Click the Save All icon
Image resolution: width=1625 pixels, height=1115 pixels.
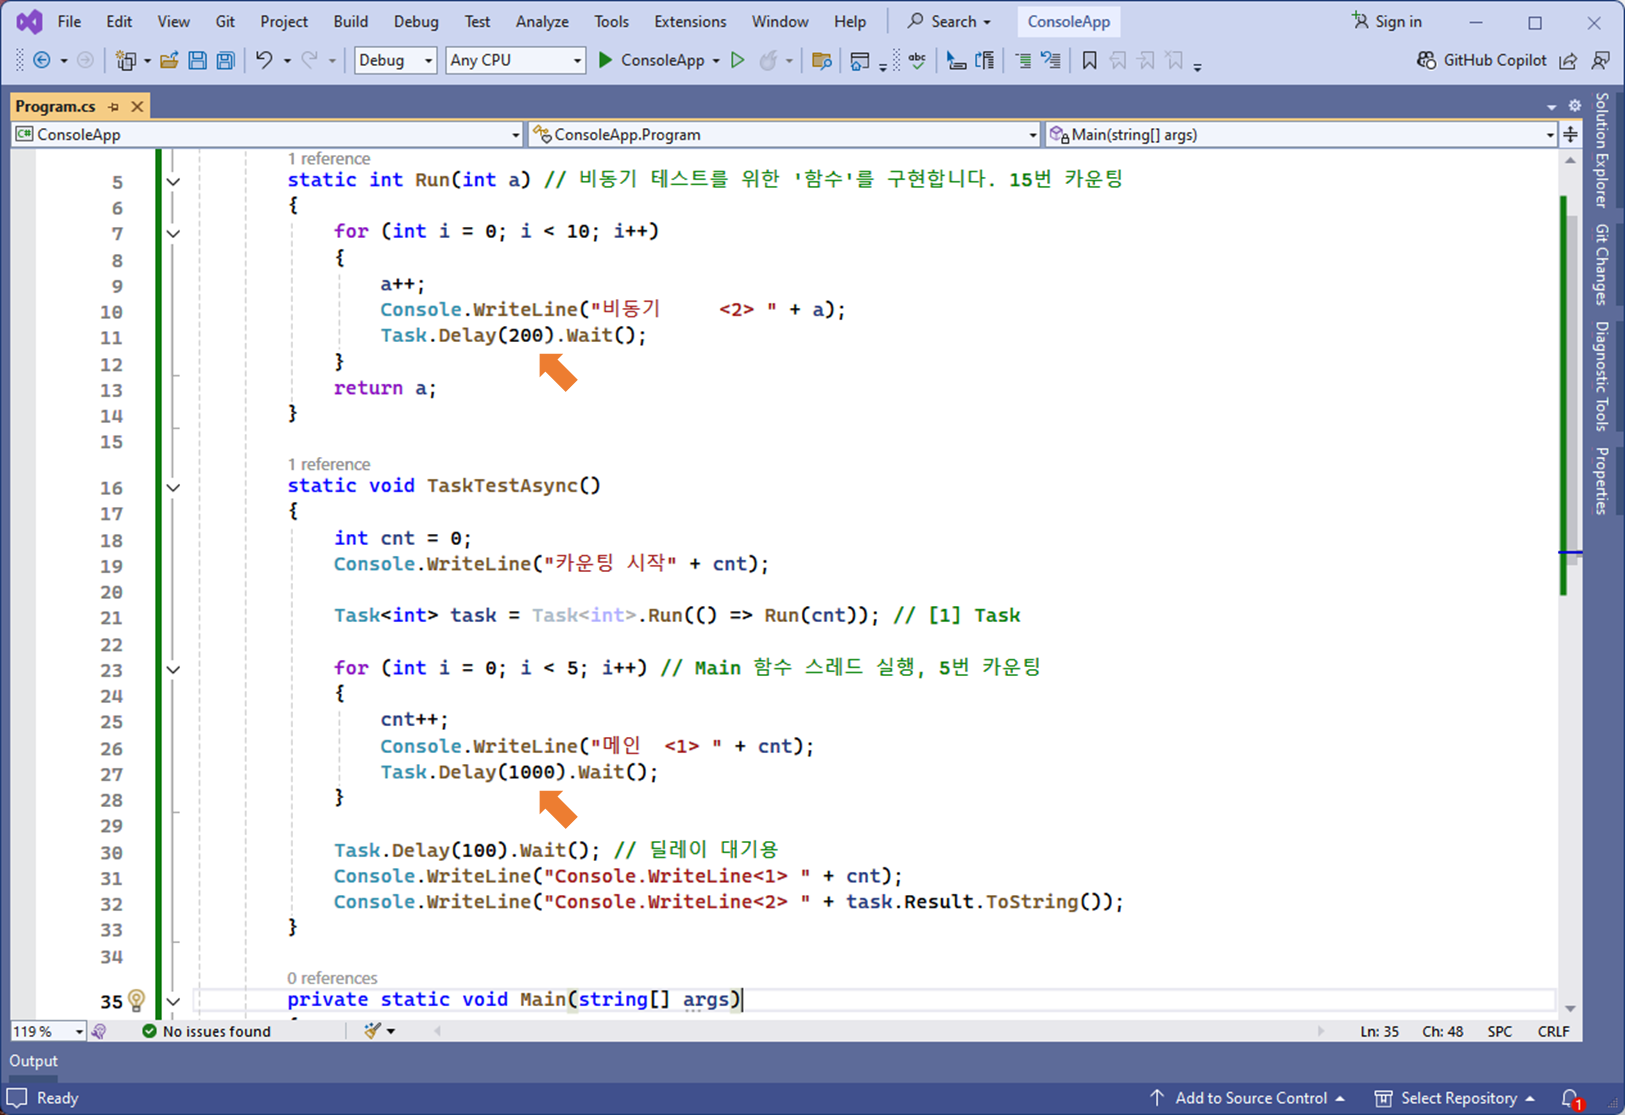(x=226, y=61)
